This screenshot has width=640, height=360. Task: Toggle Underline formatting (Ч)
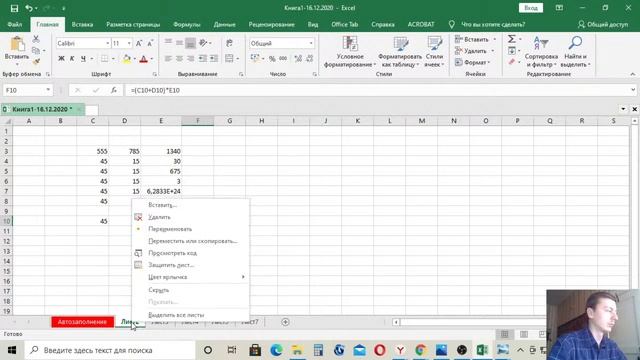click(x=83, y=59)
